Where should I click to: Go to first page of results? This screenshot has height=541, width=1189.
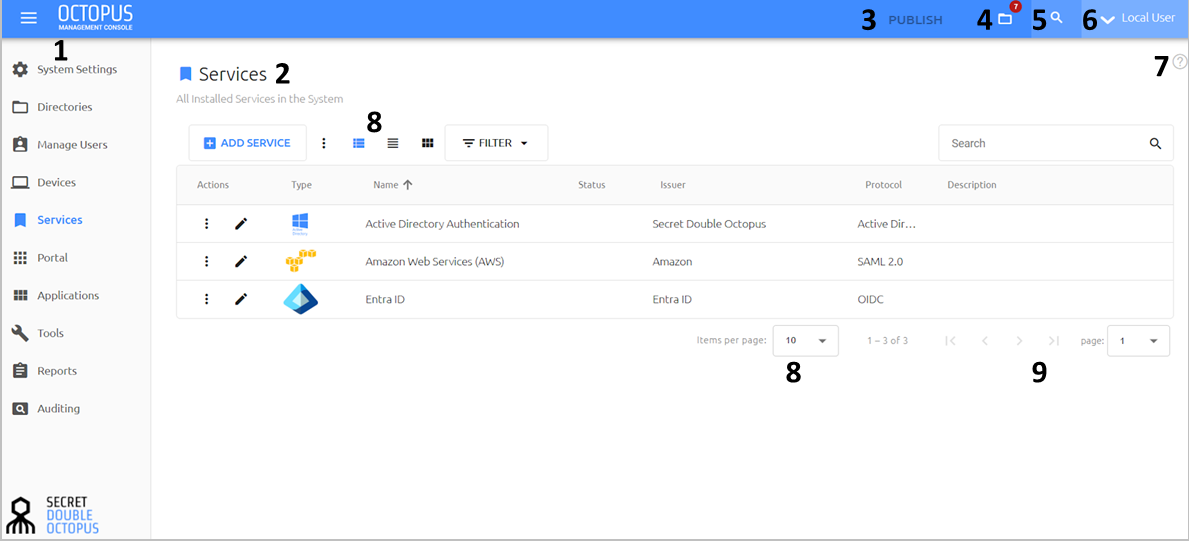pos(950,341)
